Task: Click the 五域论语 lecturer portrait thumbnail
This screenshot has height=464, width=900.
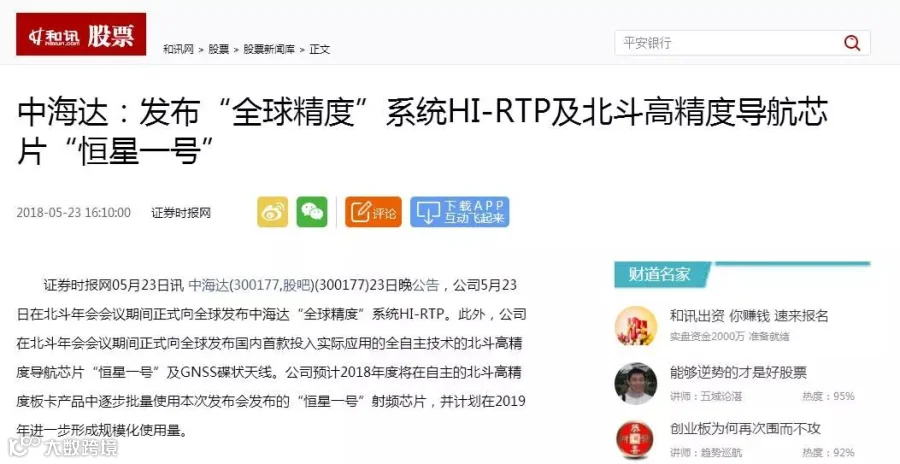Action: (635, 383)
